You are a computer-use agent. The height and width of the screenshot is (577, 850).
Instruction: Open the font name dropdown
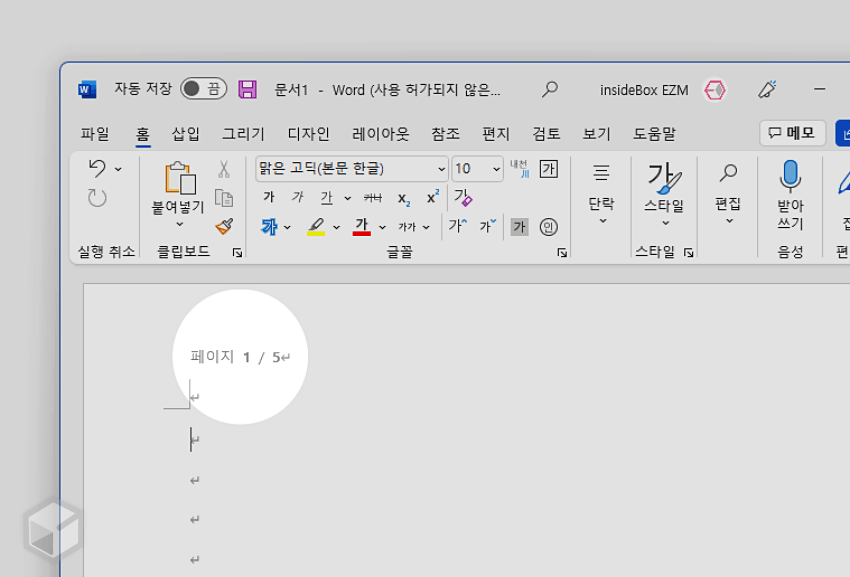click(442, 169)
